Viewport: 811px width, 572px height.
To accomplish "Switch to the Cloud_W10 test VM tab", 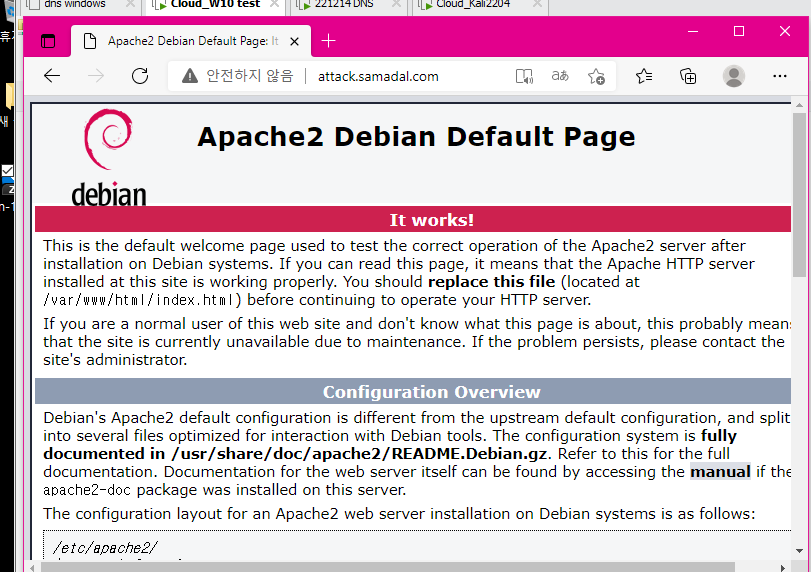I will coord(215,4).
